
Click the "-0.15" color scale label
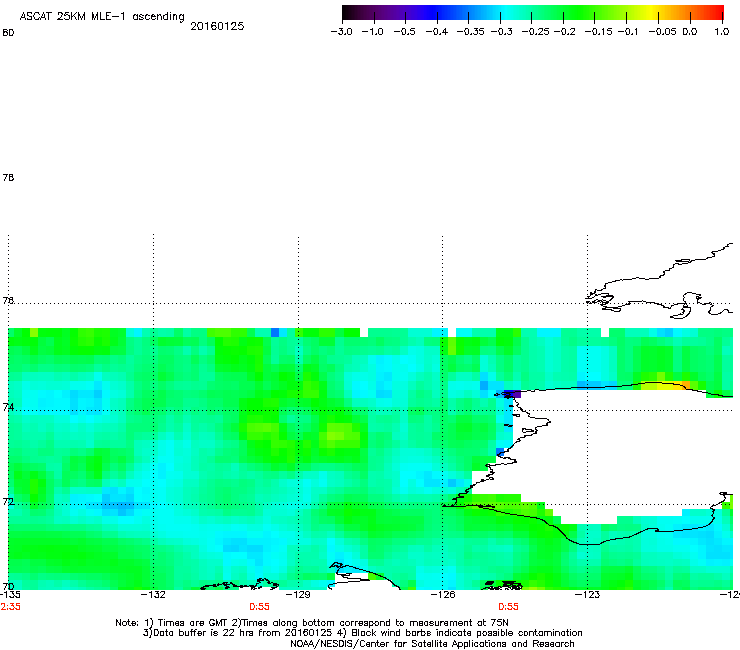(x=598, y=32)
